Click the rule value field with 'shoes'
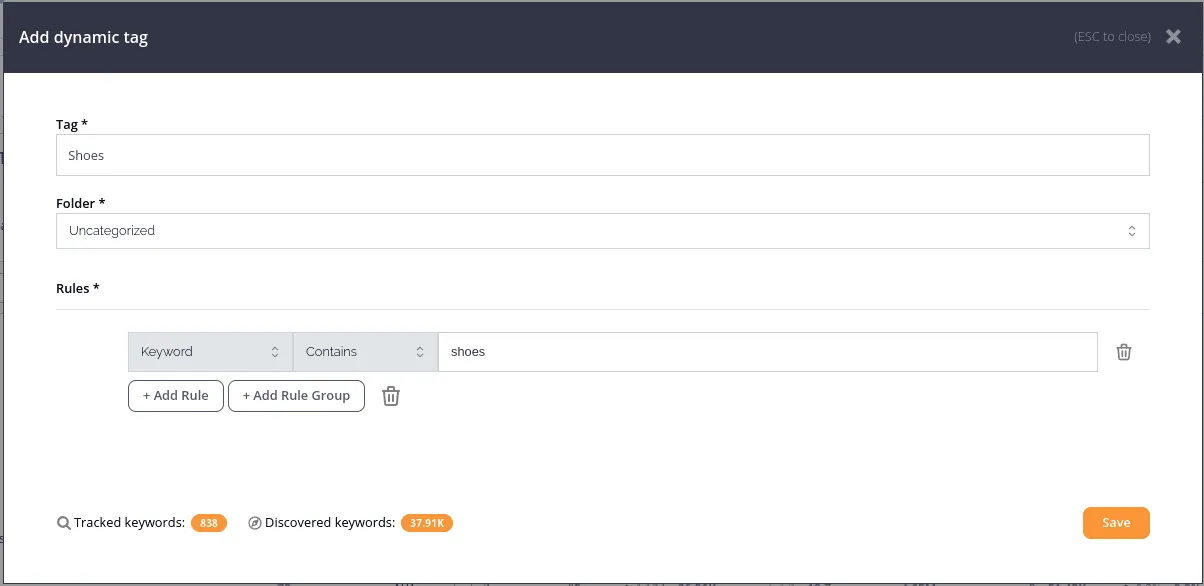The width and height of the screenshot is (1204, 586). point(767,352)
